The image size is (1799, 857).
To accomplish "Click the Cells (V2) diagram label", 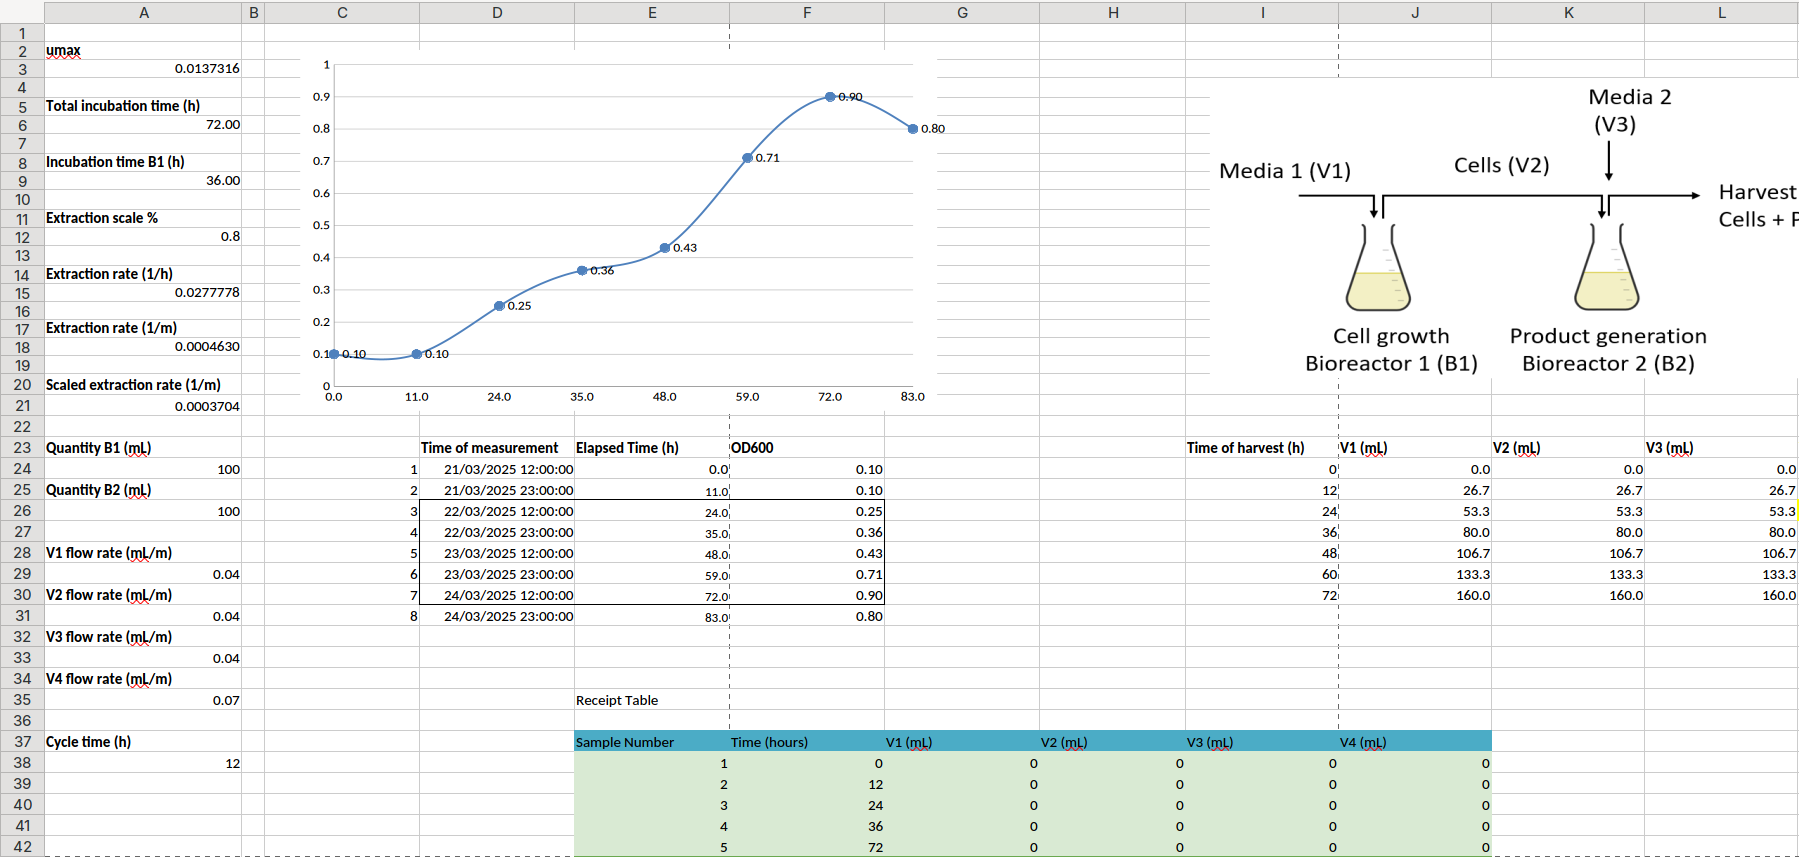I will (1501, 165).
